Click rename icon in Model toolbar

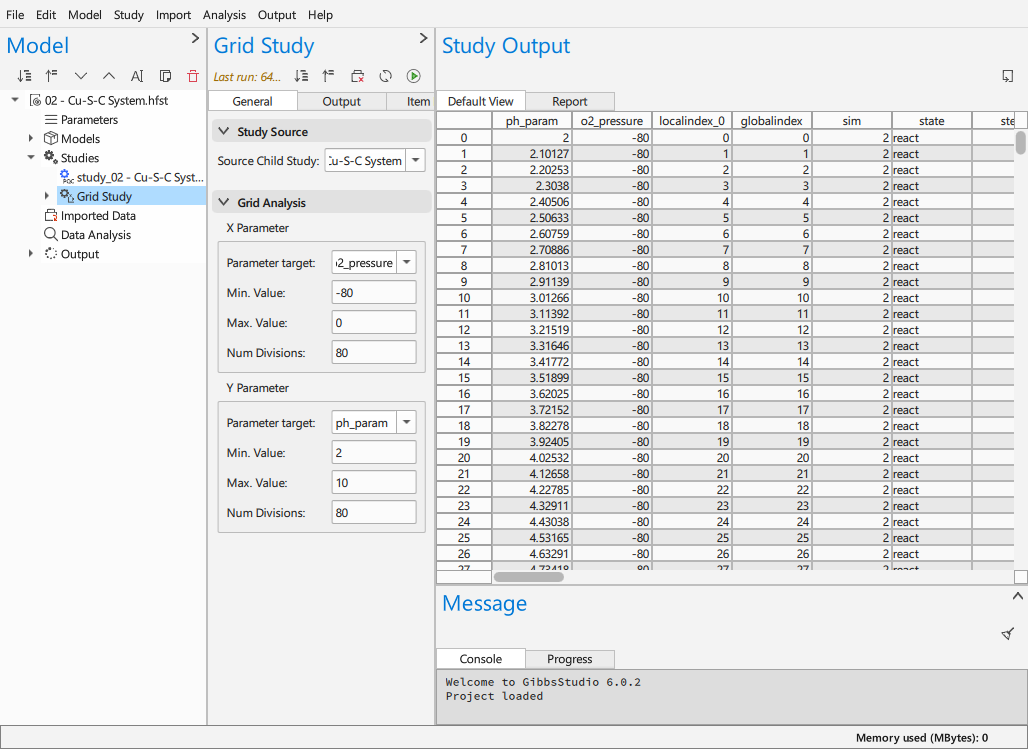click(137, 76)
